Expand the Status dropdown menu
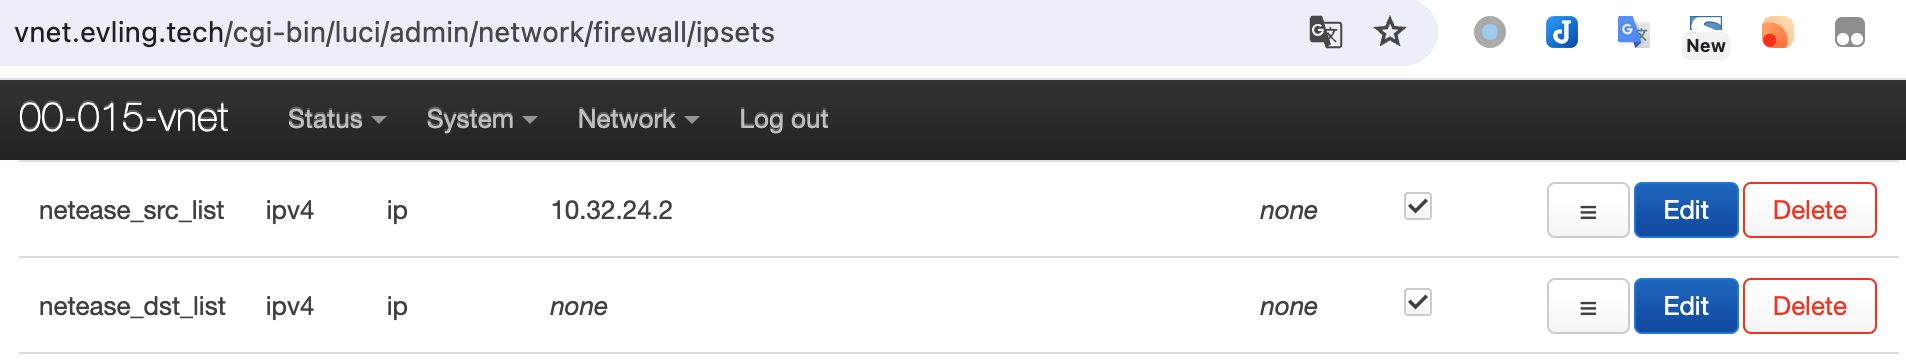1906x360 pixels. 337,119
